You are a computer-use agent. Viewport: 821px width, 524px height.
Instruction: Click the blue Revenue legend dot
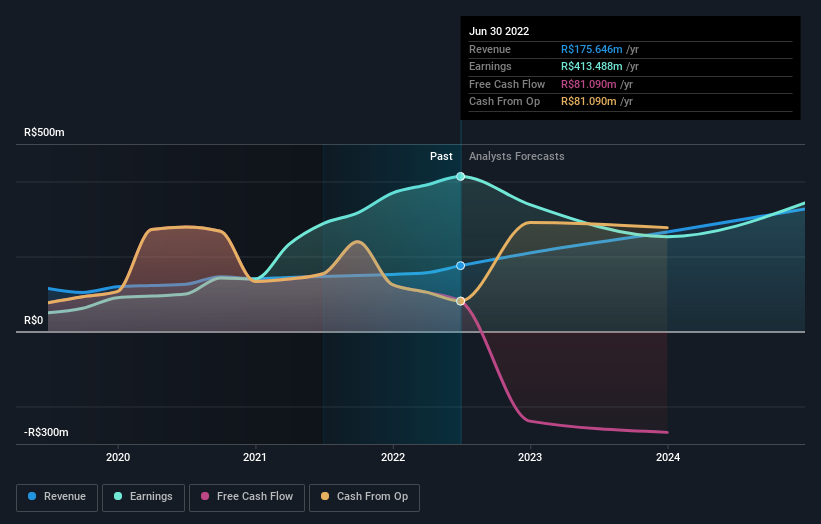click(x=32, y=496)
